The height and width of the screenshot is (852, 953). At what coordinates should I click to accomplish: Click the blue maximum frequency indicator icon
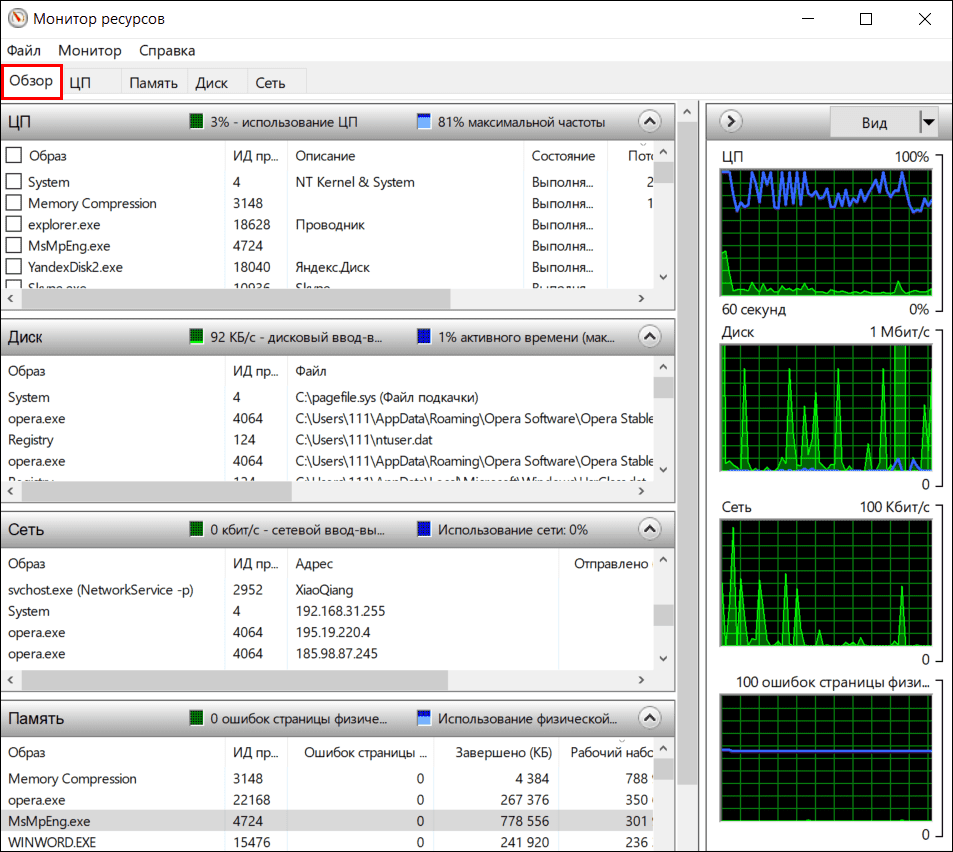[424, 120]
